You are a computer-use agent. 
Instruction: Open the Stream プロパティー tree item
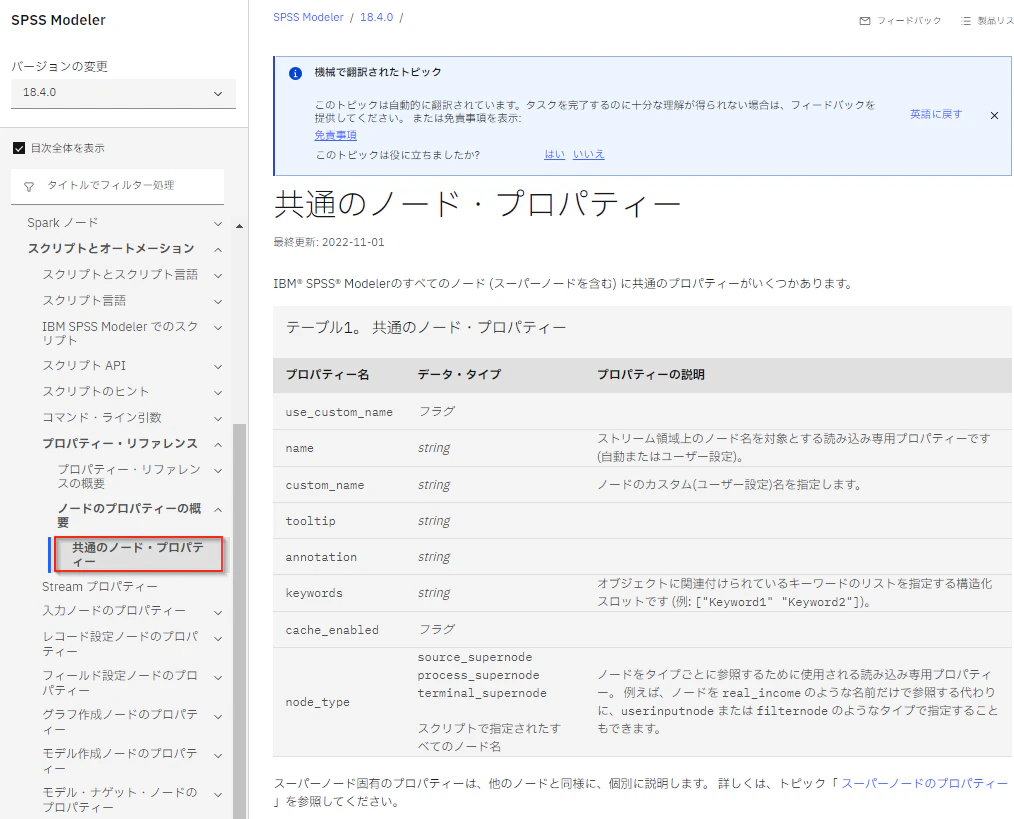100,587
